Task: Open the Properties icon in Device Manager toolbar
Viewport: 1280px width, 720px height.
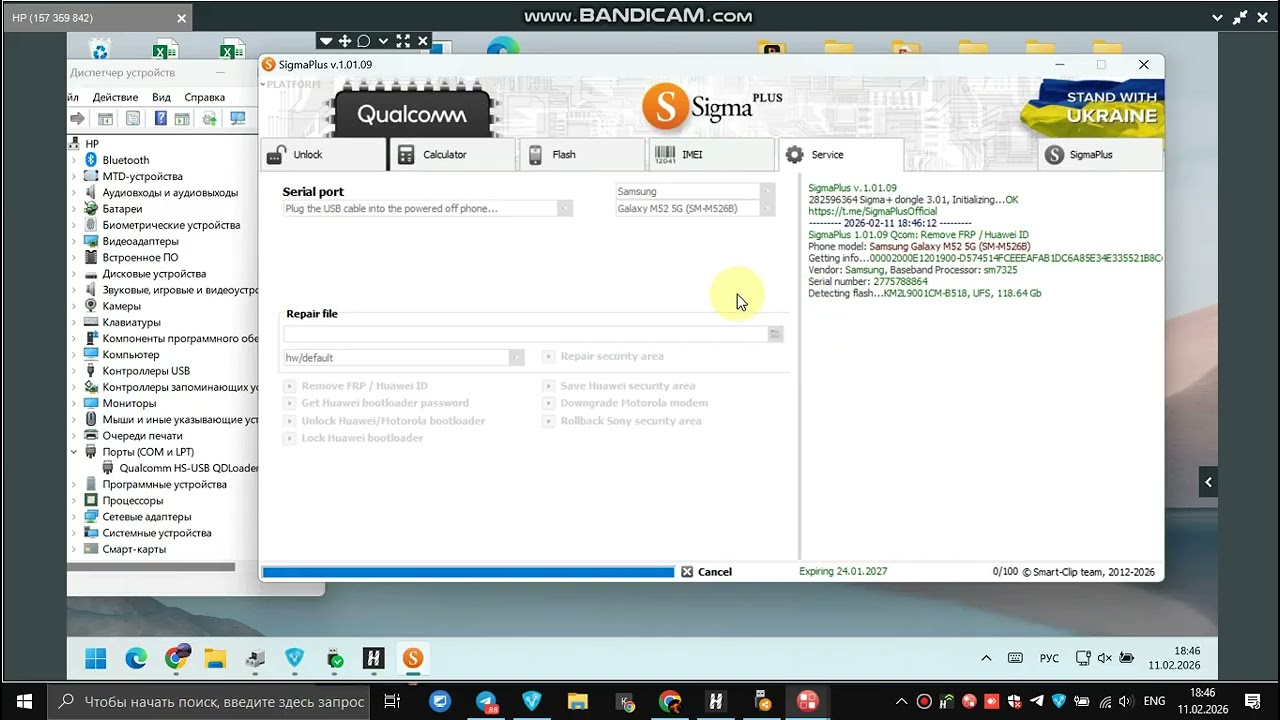Action: pyautogui.click(x=132, y=118)
